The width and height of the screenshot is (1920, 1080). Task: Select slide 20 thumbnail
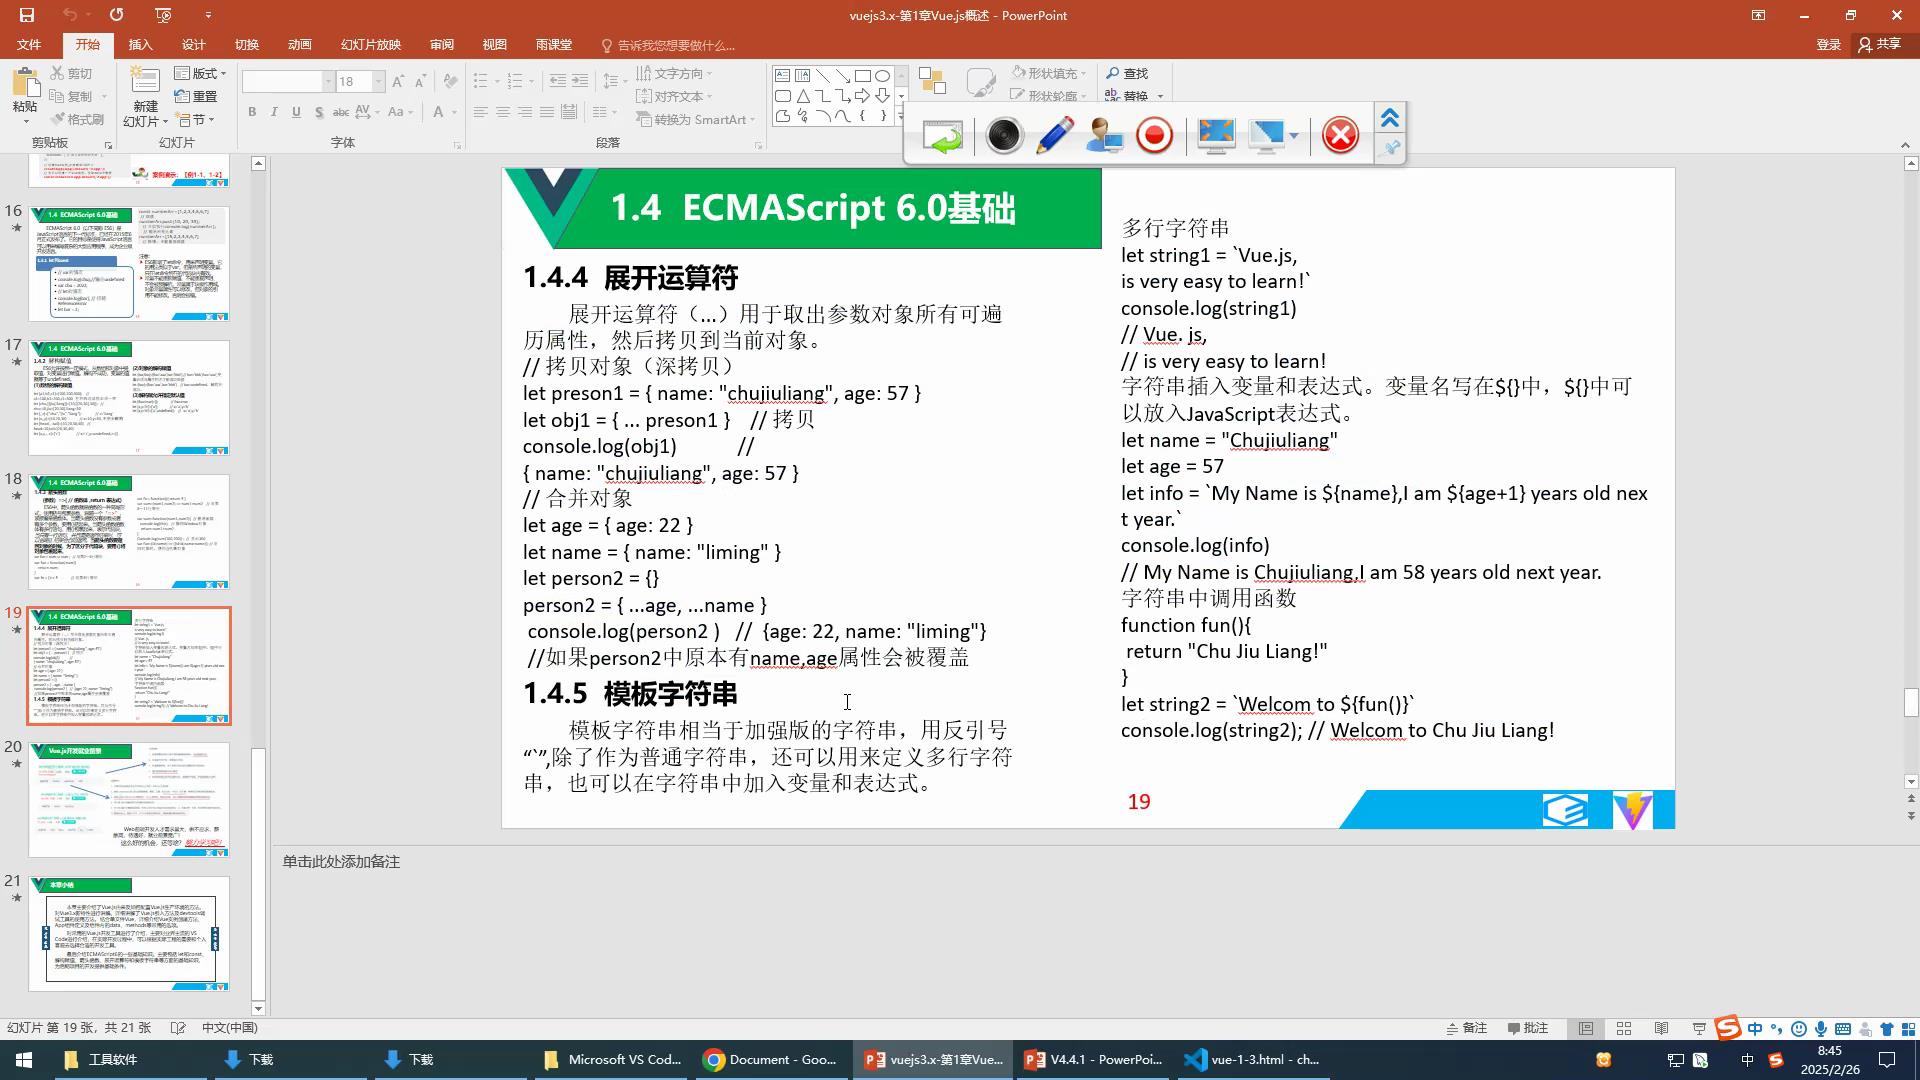129,799
